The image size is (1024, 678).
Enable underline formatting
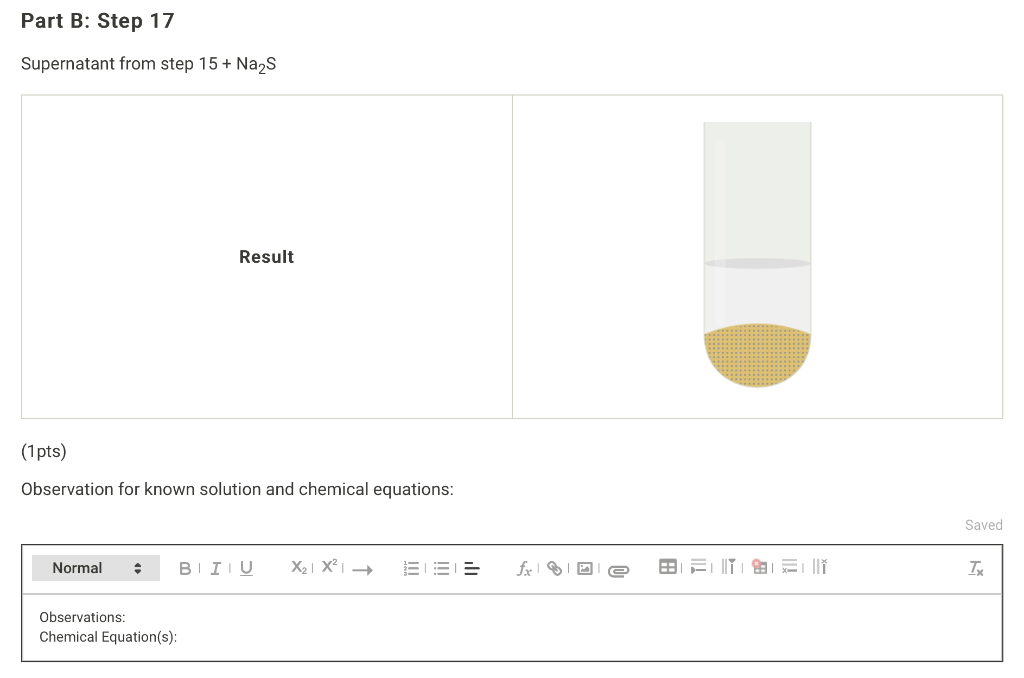[245, 568]
